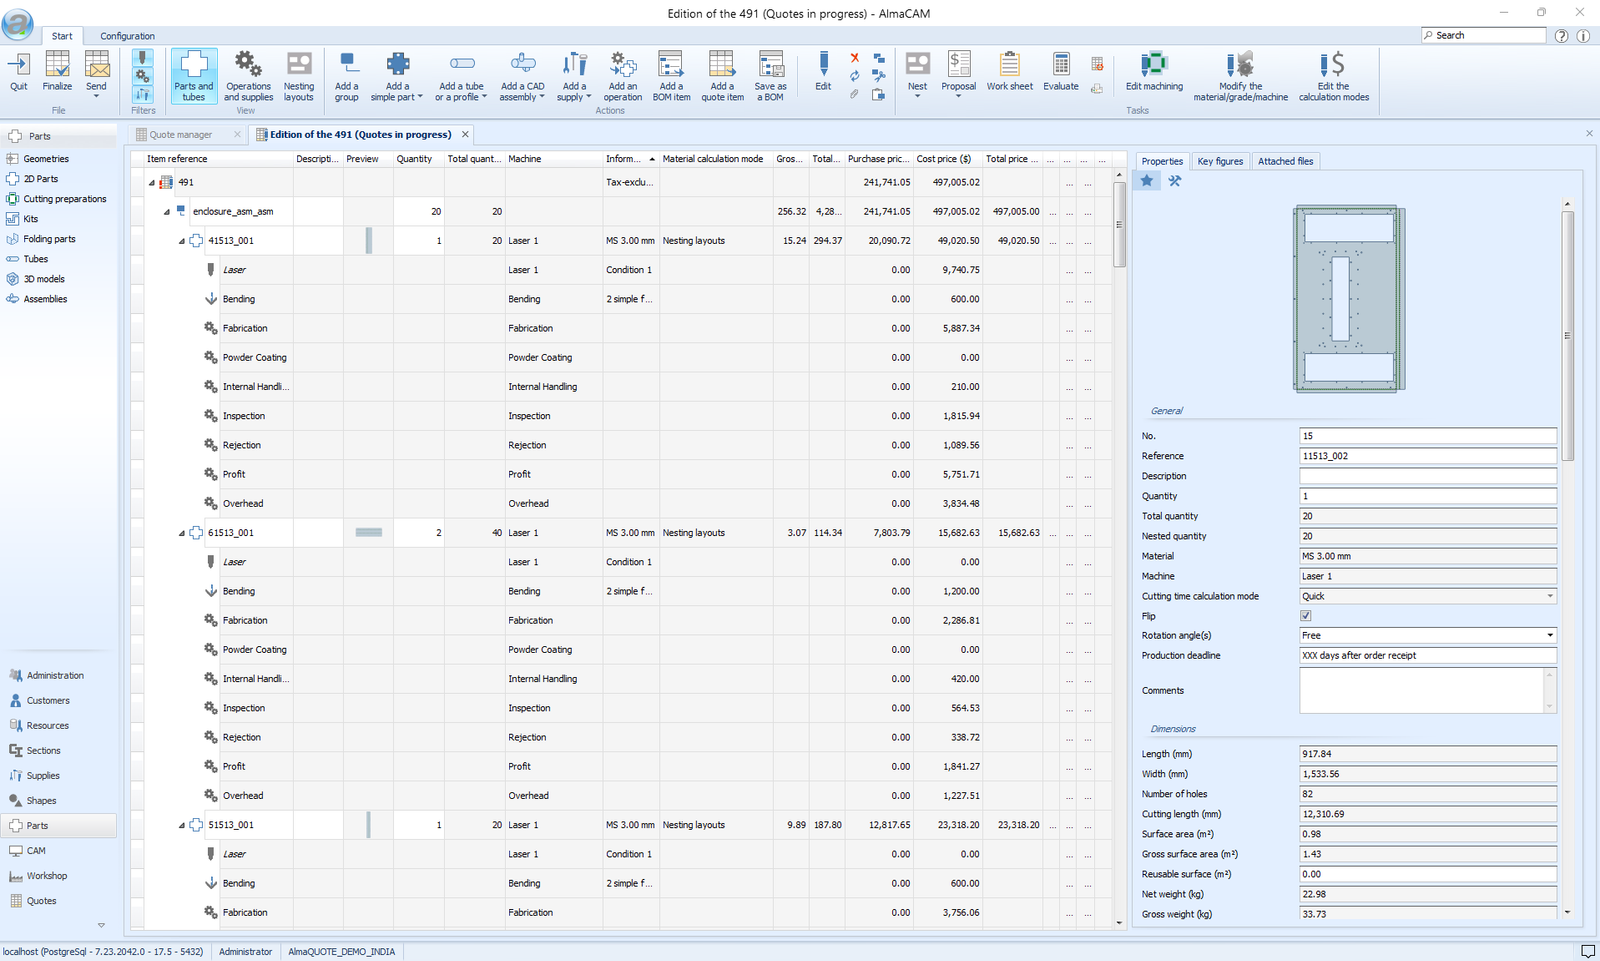Click the part preview thumbnail image

[x=1349, y=298]
